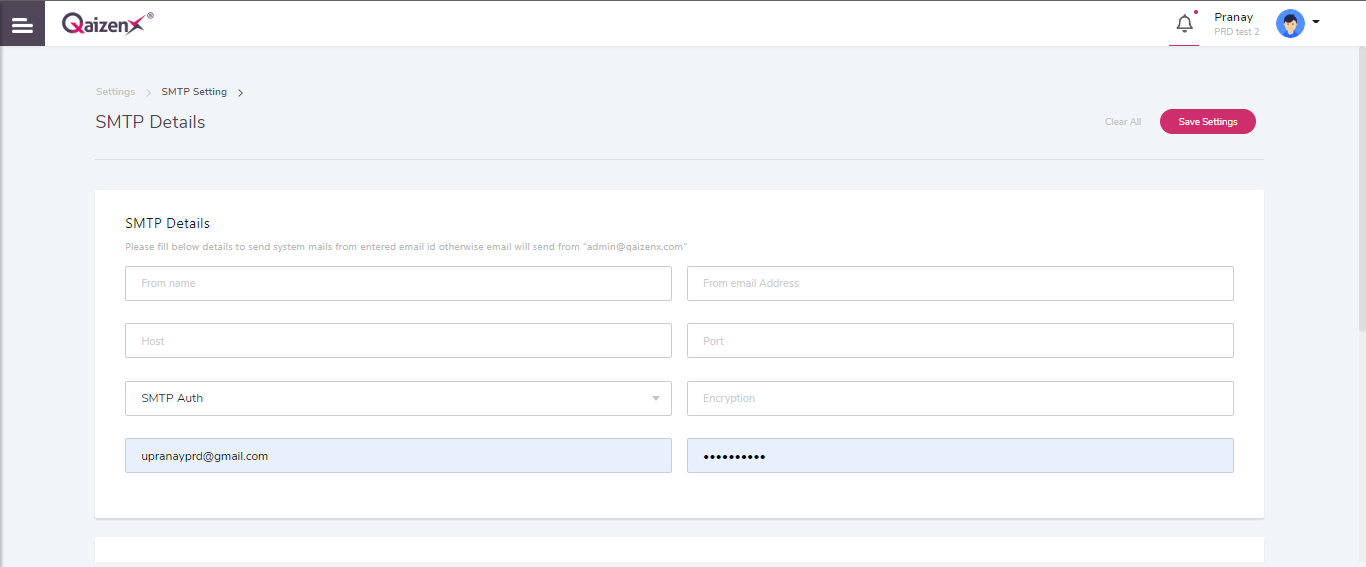The image size is (1366, 567).
Task: Click the user profile avatar
Action: point(1290,24)
